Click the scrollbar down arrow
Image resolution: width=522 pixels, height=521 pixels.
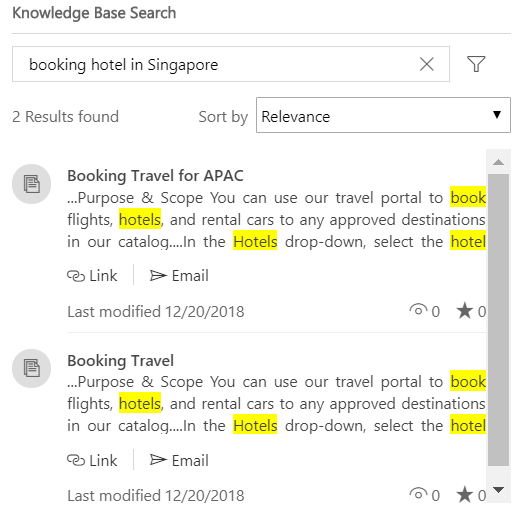(498, 490)
